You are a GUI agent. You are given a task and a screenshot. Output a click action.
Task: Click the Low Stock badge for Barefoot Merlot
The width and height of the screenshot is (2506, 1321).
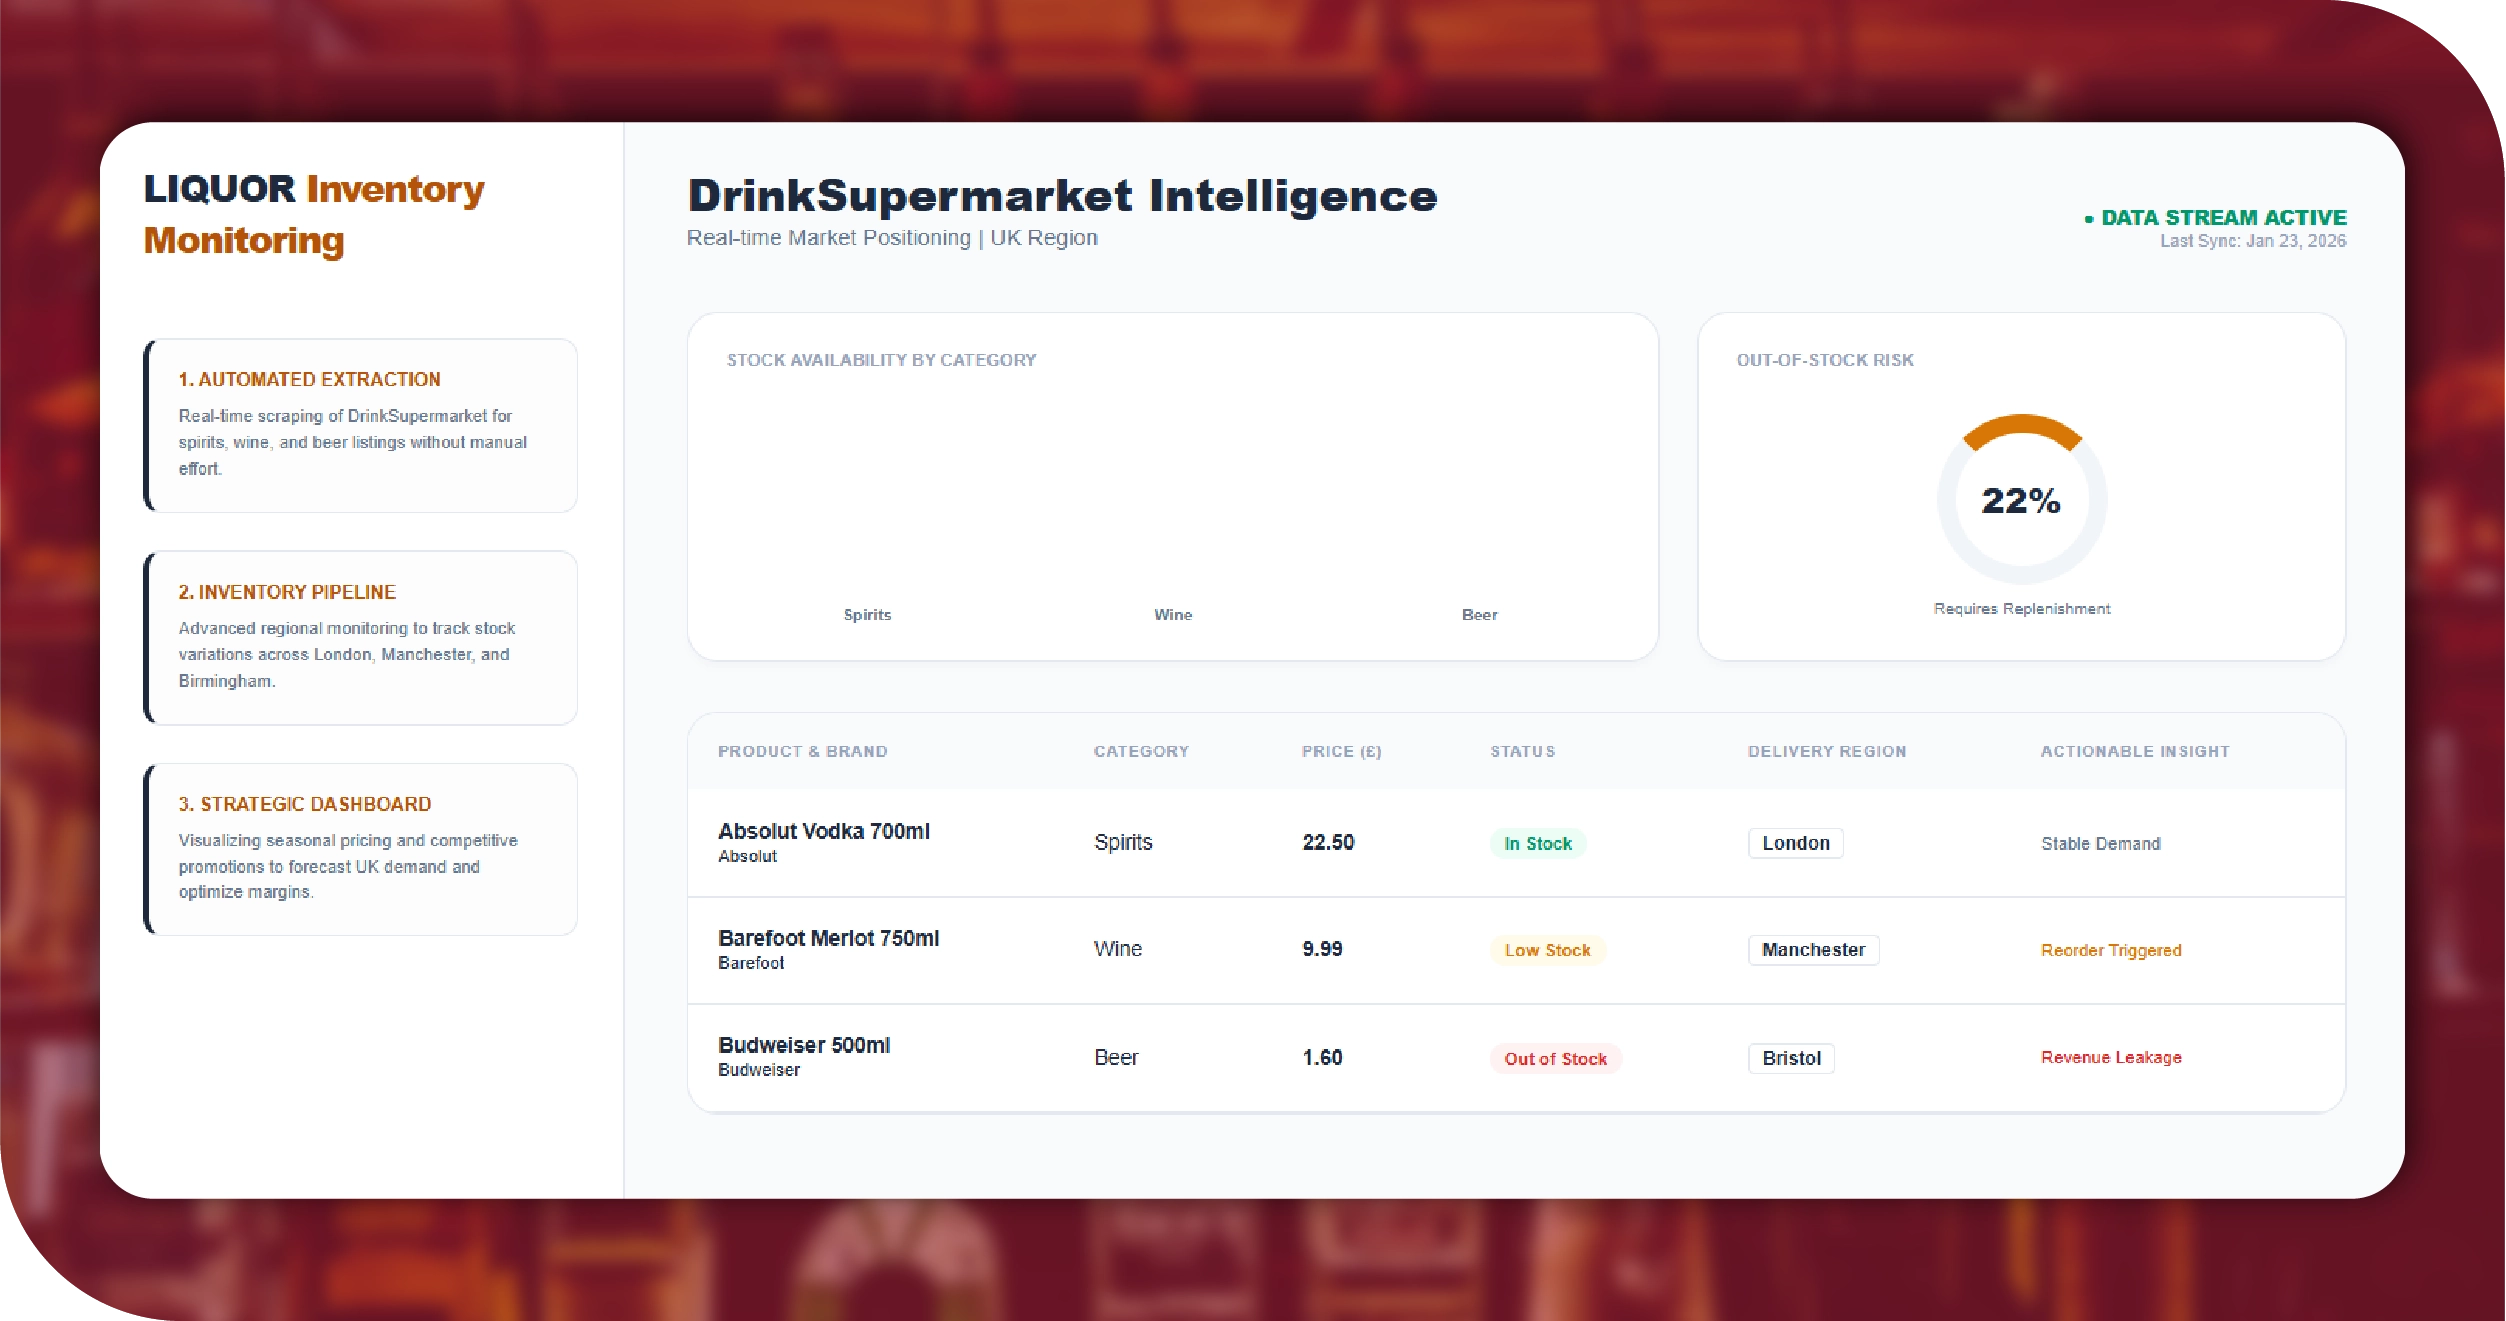[1547, 950]
